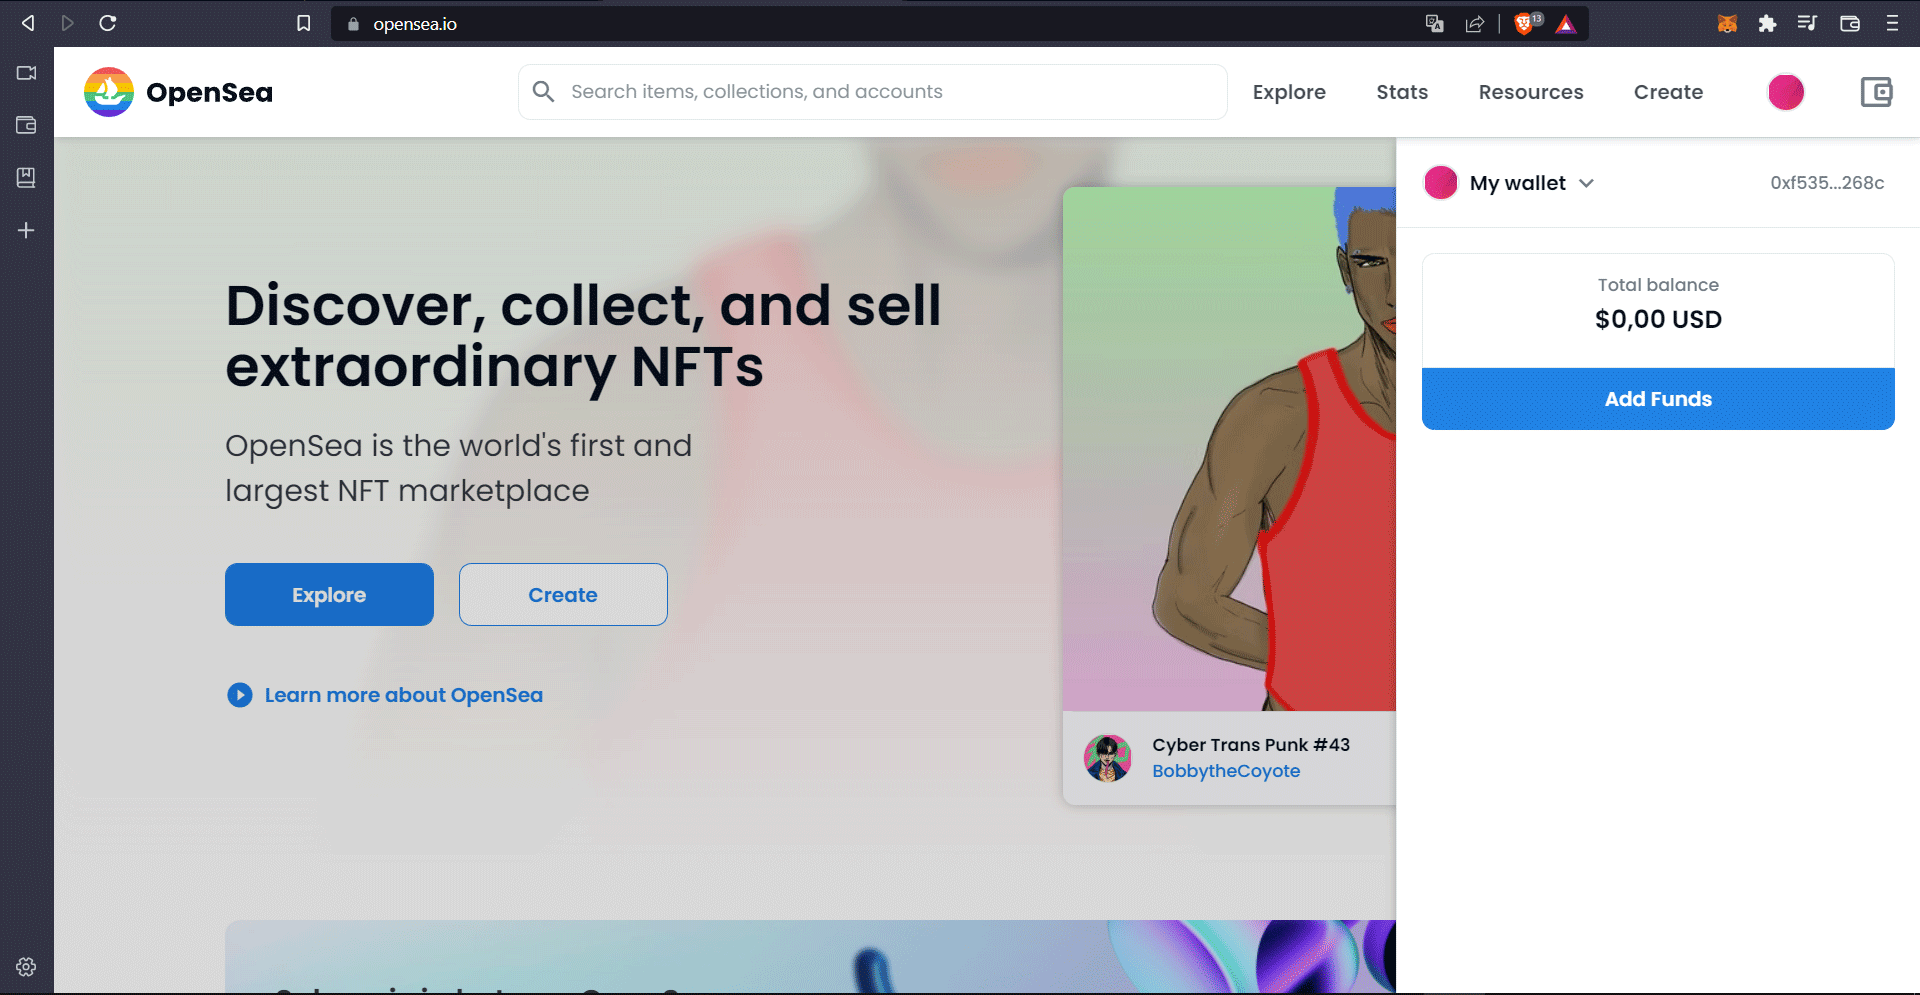Viewport: 1920px width, 995px height.
Task: Click the search magnifier icon
Action: click(543, 92)
